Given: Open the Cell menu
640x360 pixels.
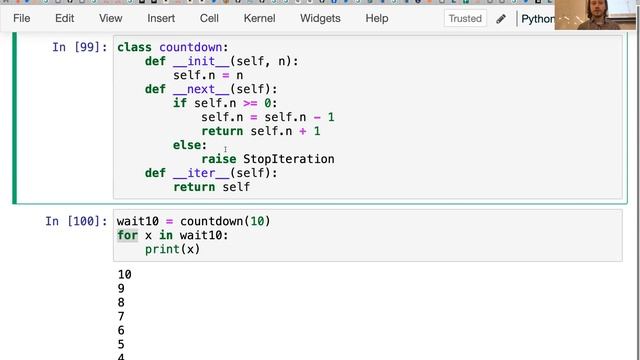Looking at the screenshot, I should tap(209, 18).
